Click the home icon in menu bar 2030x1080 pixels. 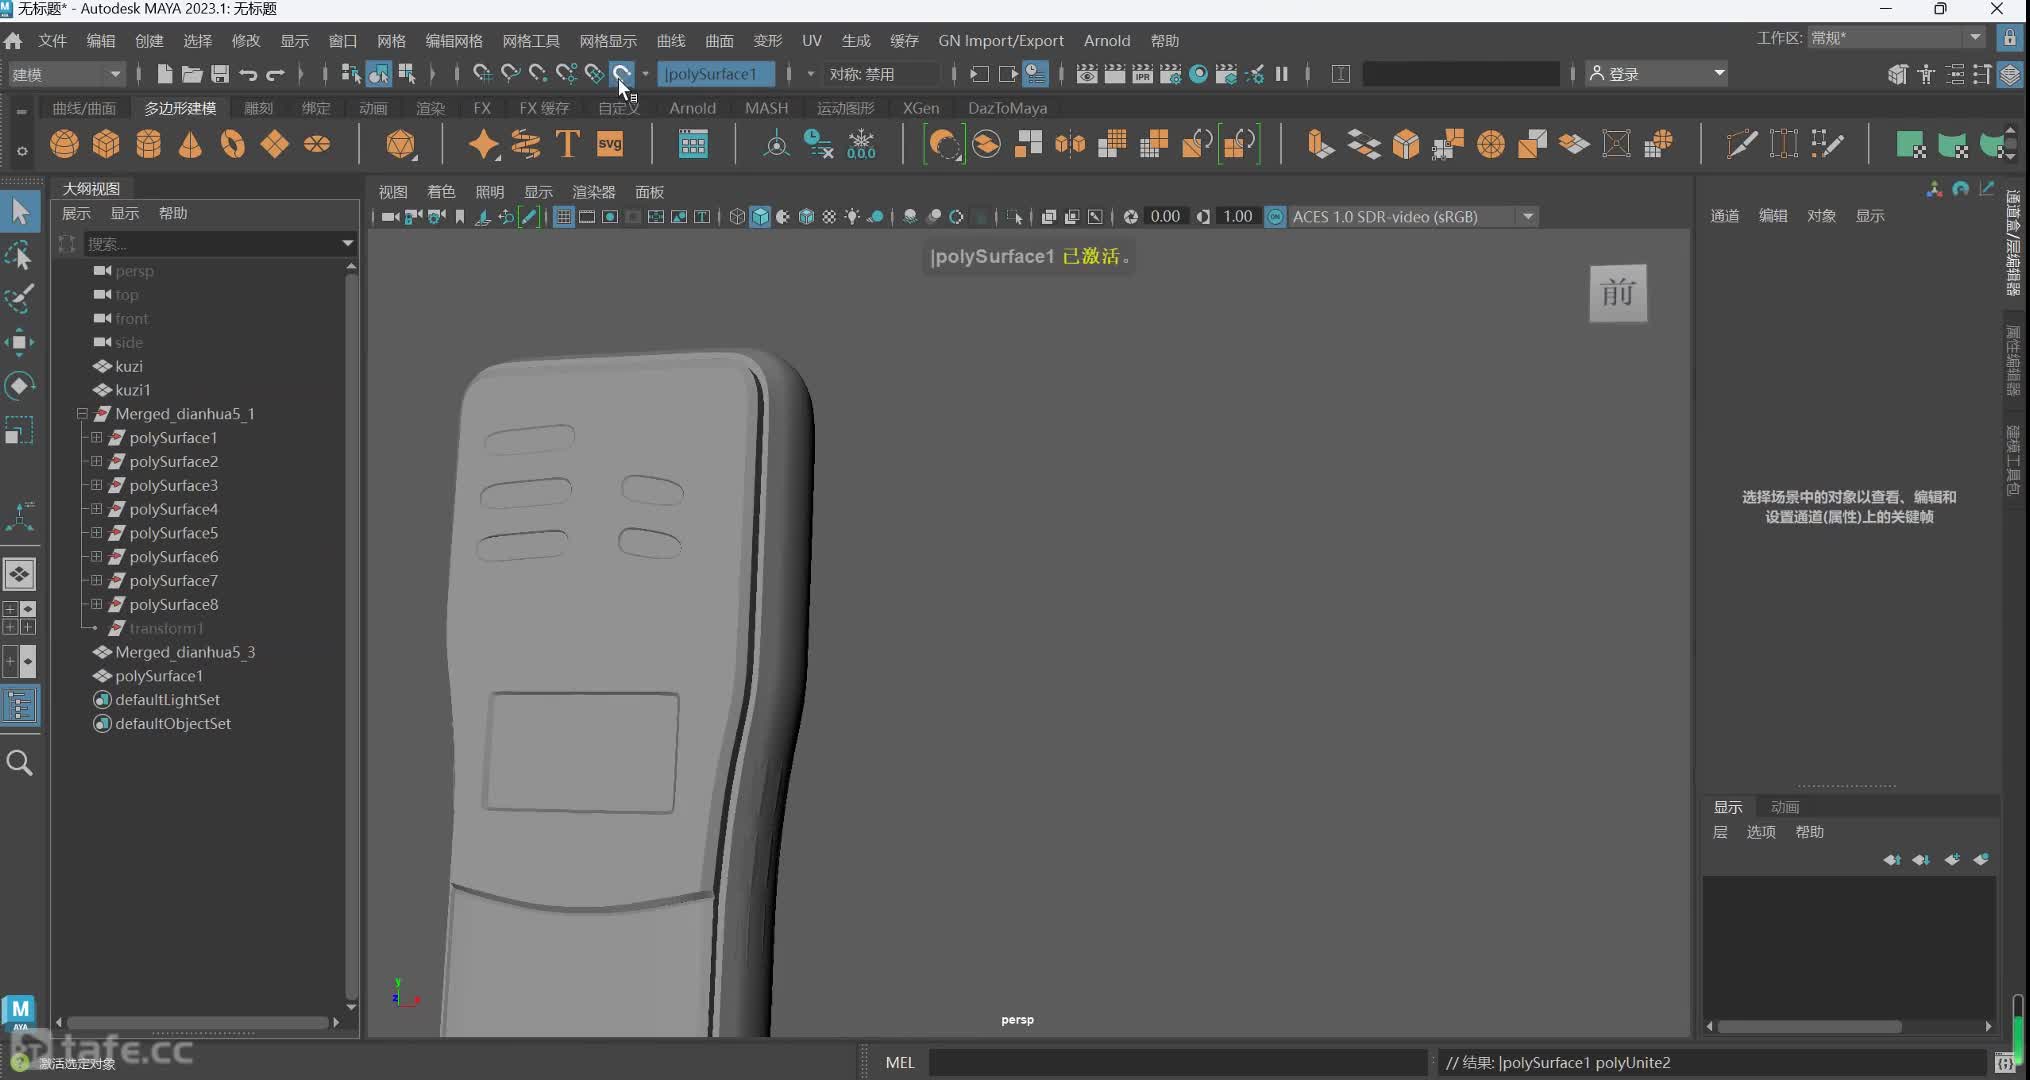coord(13,41)
